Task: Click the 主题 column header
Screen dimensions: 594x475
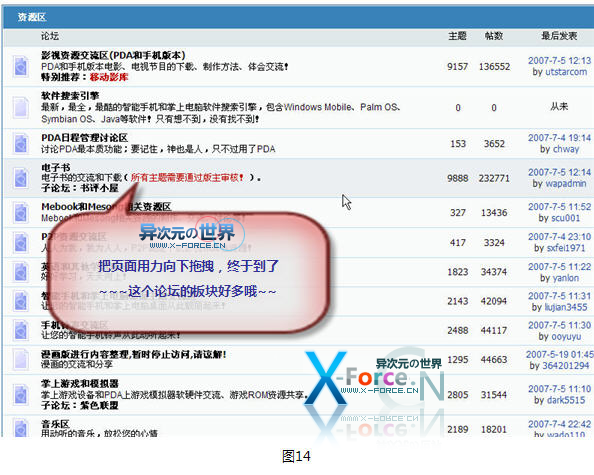Action: (458, 36)
